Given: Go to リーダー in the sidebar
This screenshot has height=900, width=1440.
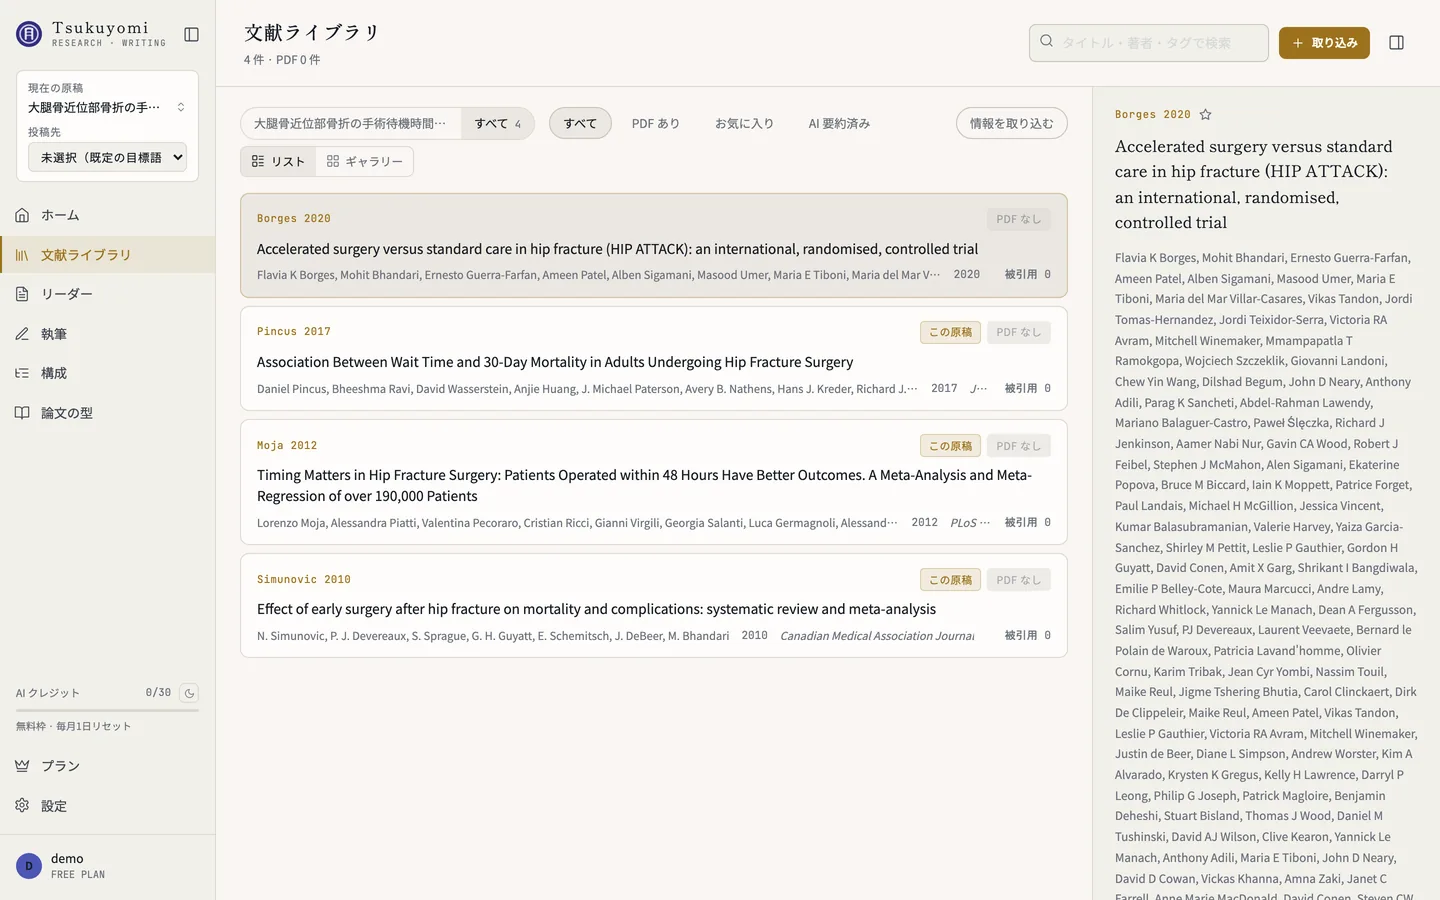Looking at the screenshot, I should point(108,294).
